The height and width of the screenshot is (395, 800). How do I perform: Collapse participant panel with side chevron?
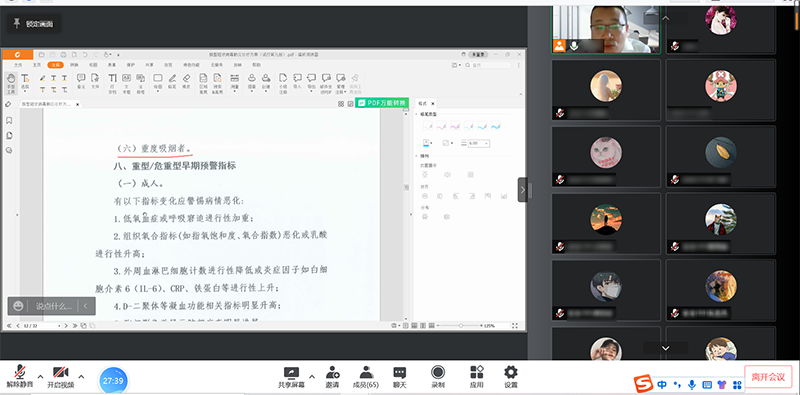[x=522, y=190]
